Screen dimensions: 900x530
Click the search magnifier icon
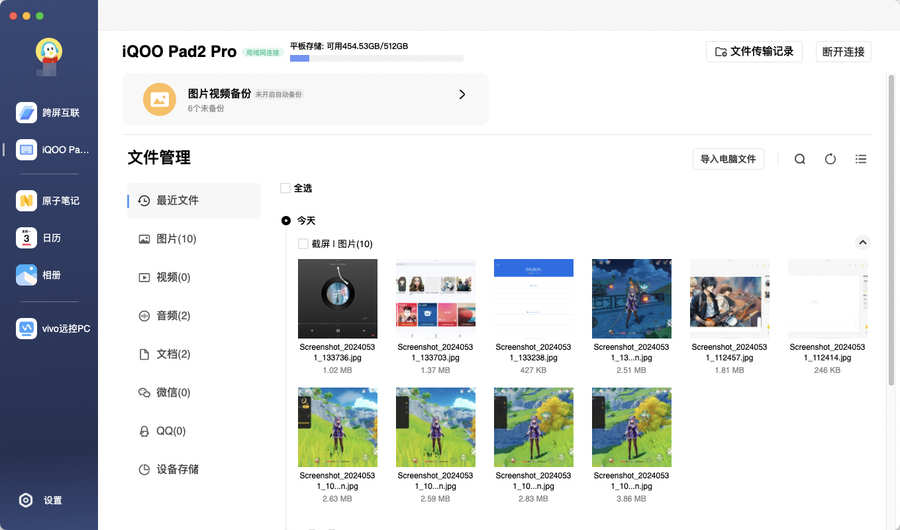click(800, 159)
